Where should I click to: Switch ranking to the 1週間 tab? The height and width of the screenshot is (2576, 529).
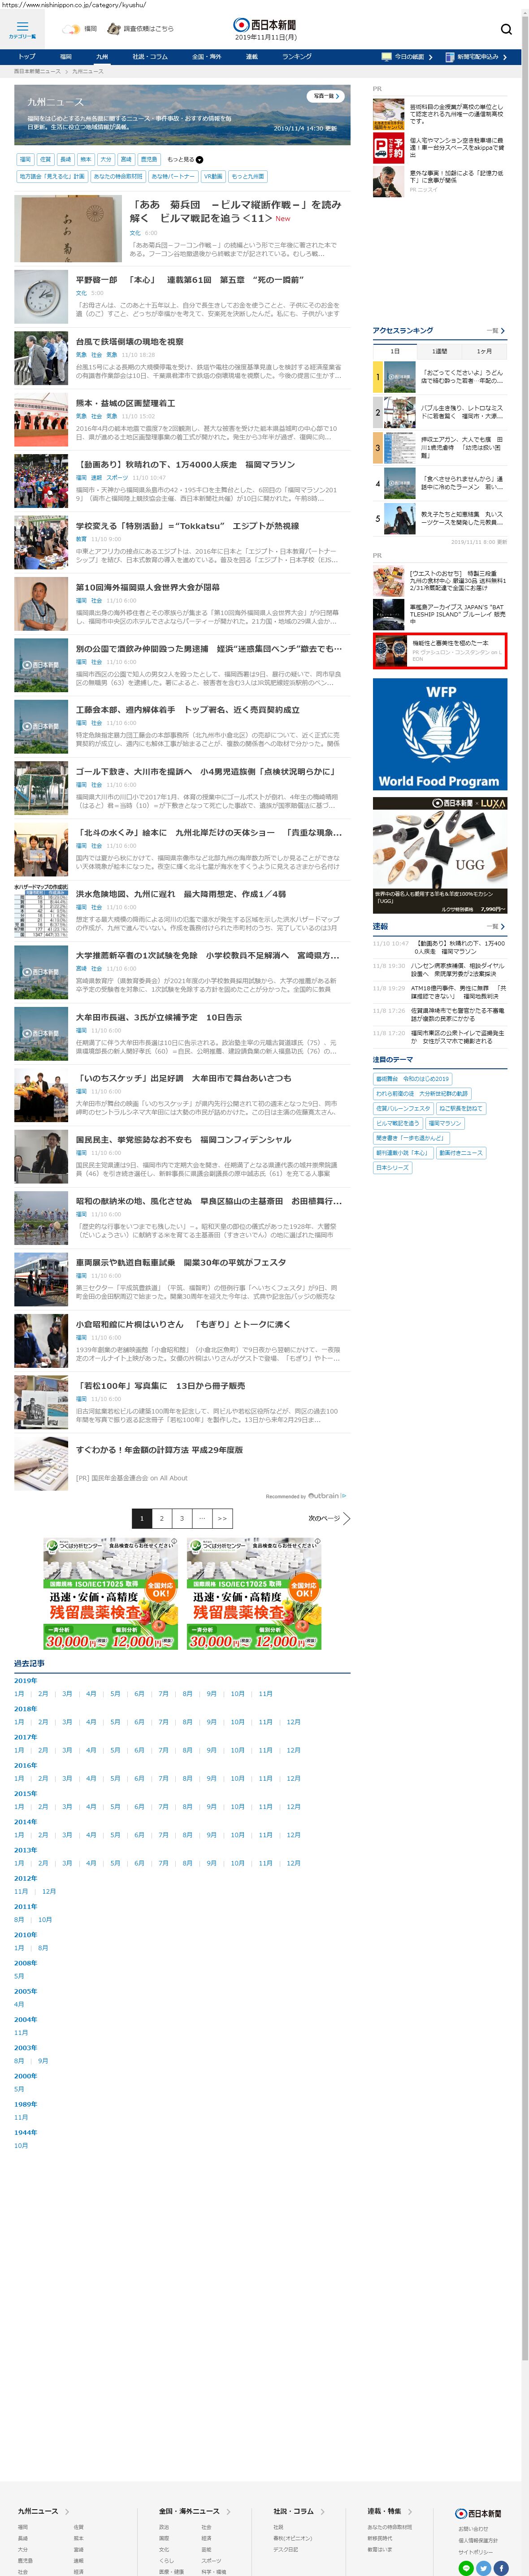[x=439, y=351]
